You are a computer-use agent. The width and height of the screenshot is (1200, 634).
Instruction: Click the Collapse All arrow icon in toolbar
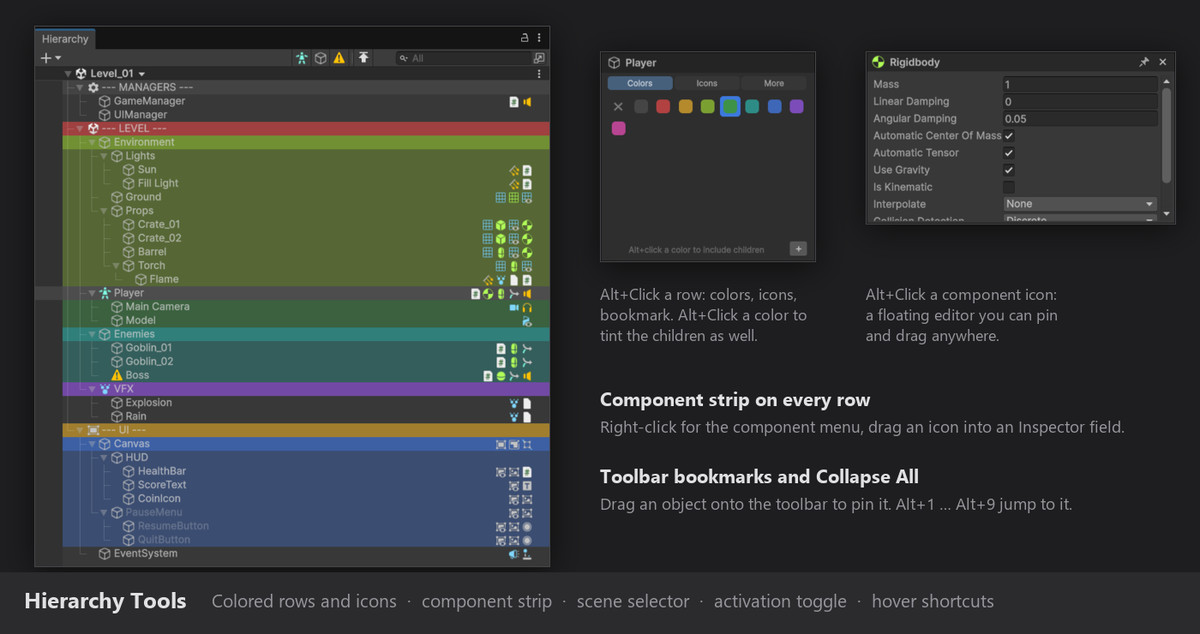[363, 58]
